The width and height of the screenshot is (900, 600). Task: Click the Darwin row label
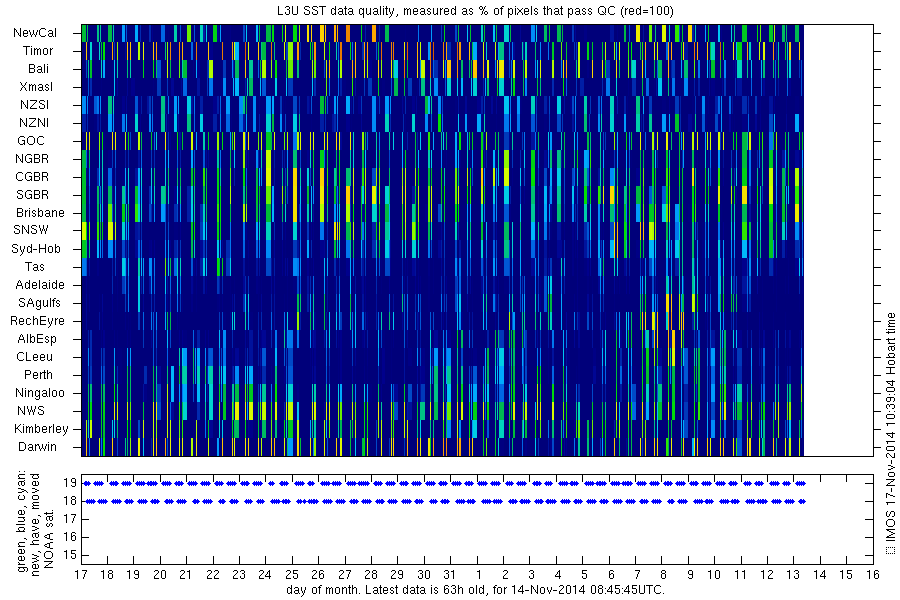pos(37,447)
